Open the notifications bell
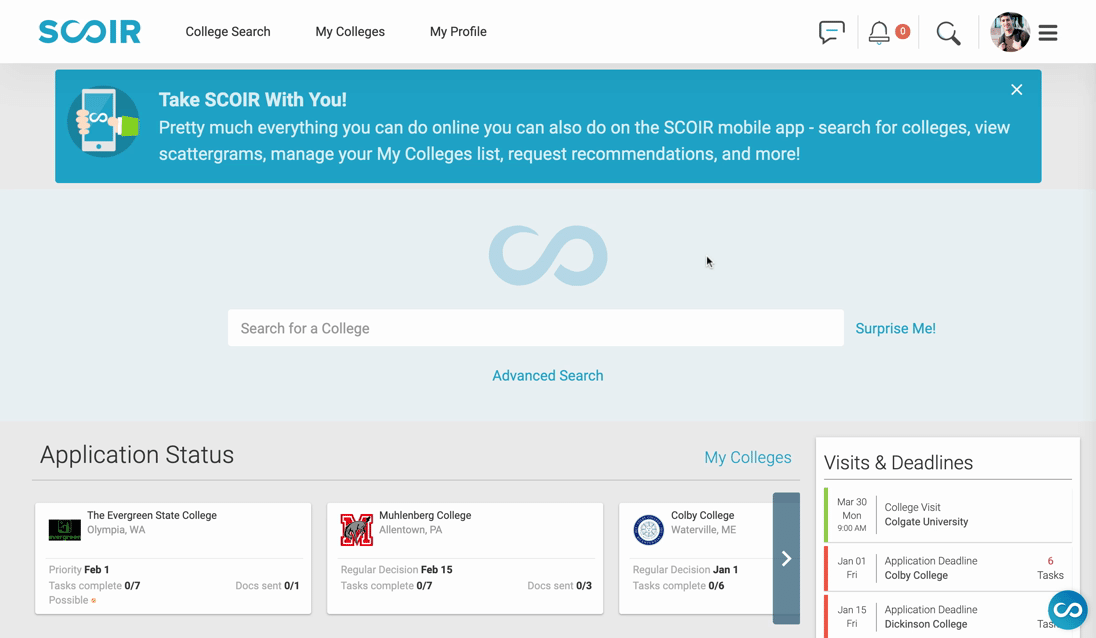The width and height of the screenshot is (1096, 638). pos(879,32)
